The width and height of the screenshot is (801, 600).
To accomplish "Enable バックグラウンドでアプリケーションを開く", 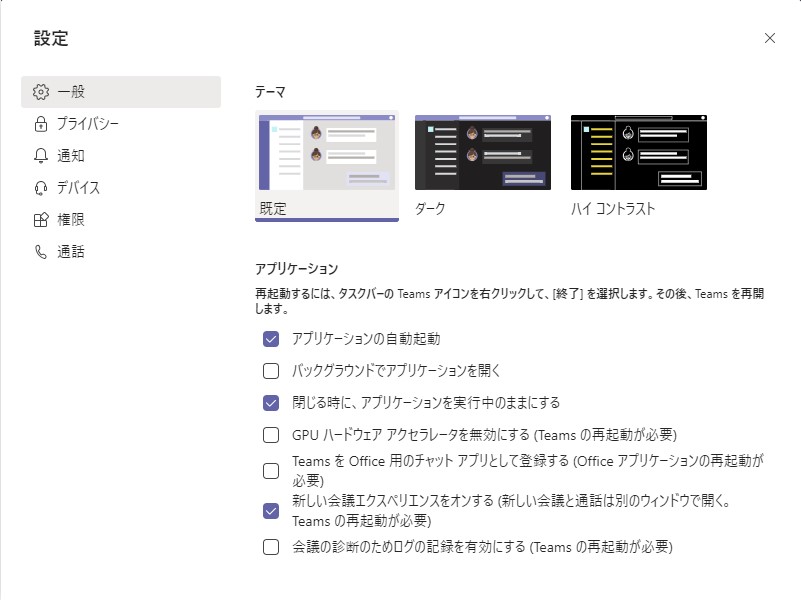I will (268, 371).
